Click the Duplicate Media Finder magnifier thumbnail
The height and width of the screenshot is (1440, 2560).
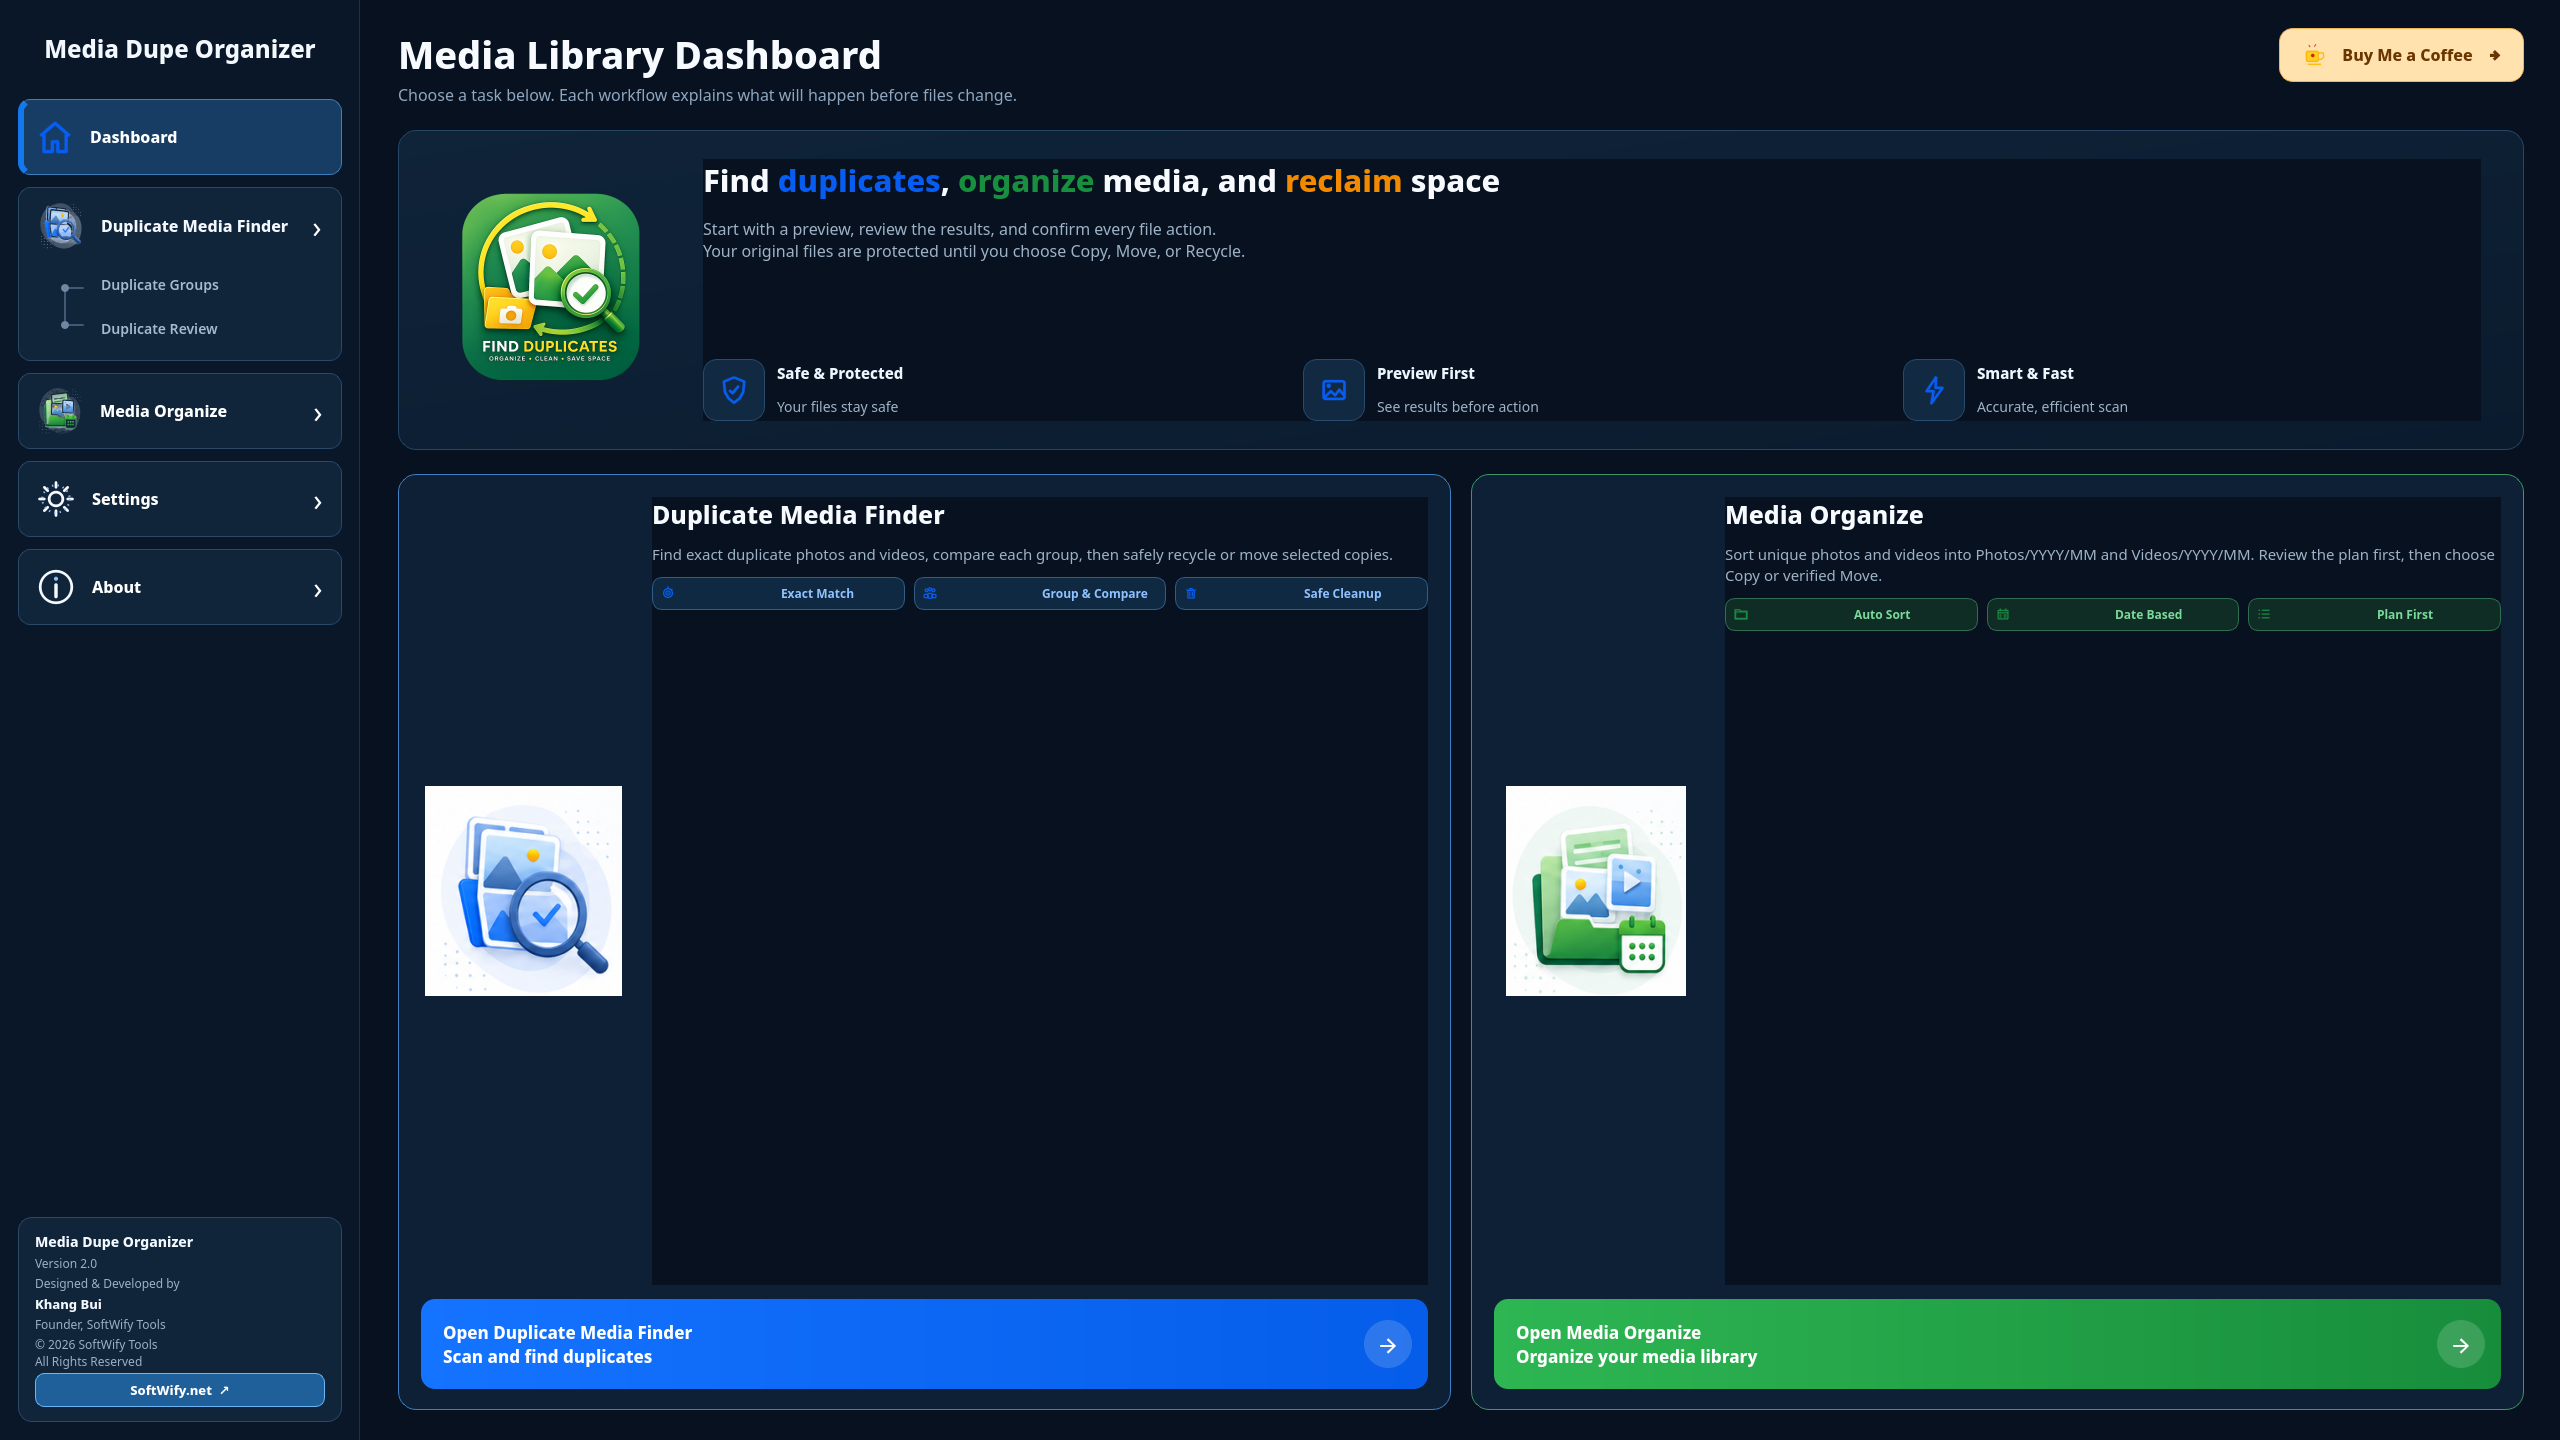click(523, 891)
